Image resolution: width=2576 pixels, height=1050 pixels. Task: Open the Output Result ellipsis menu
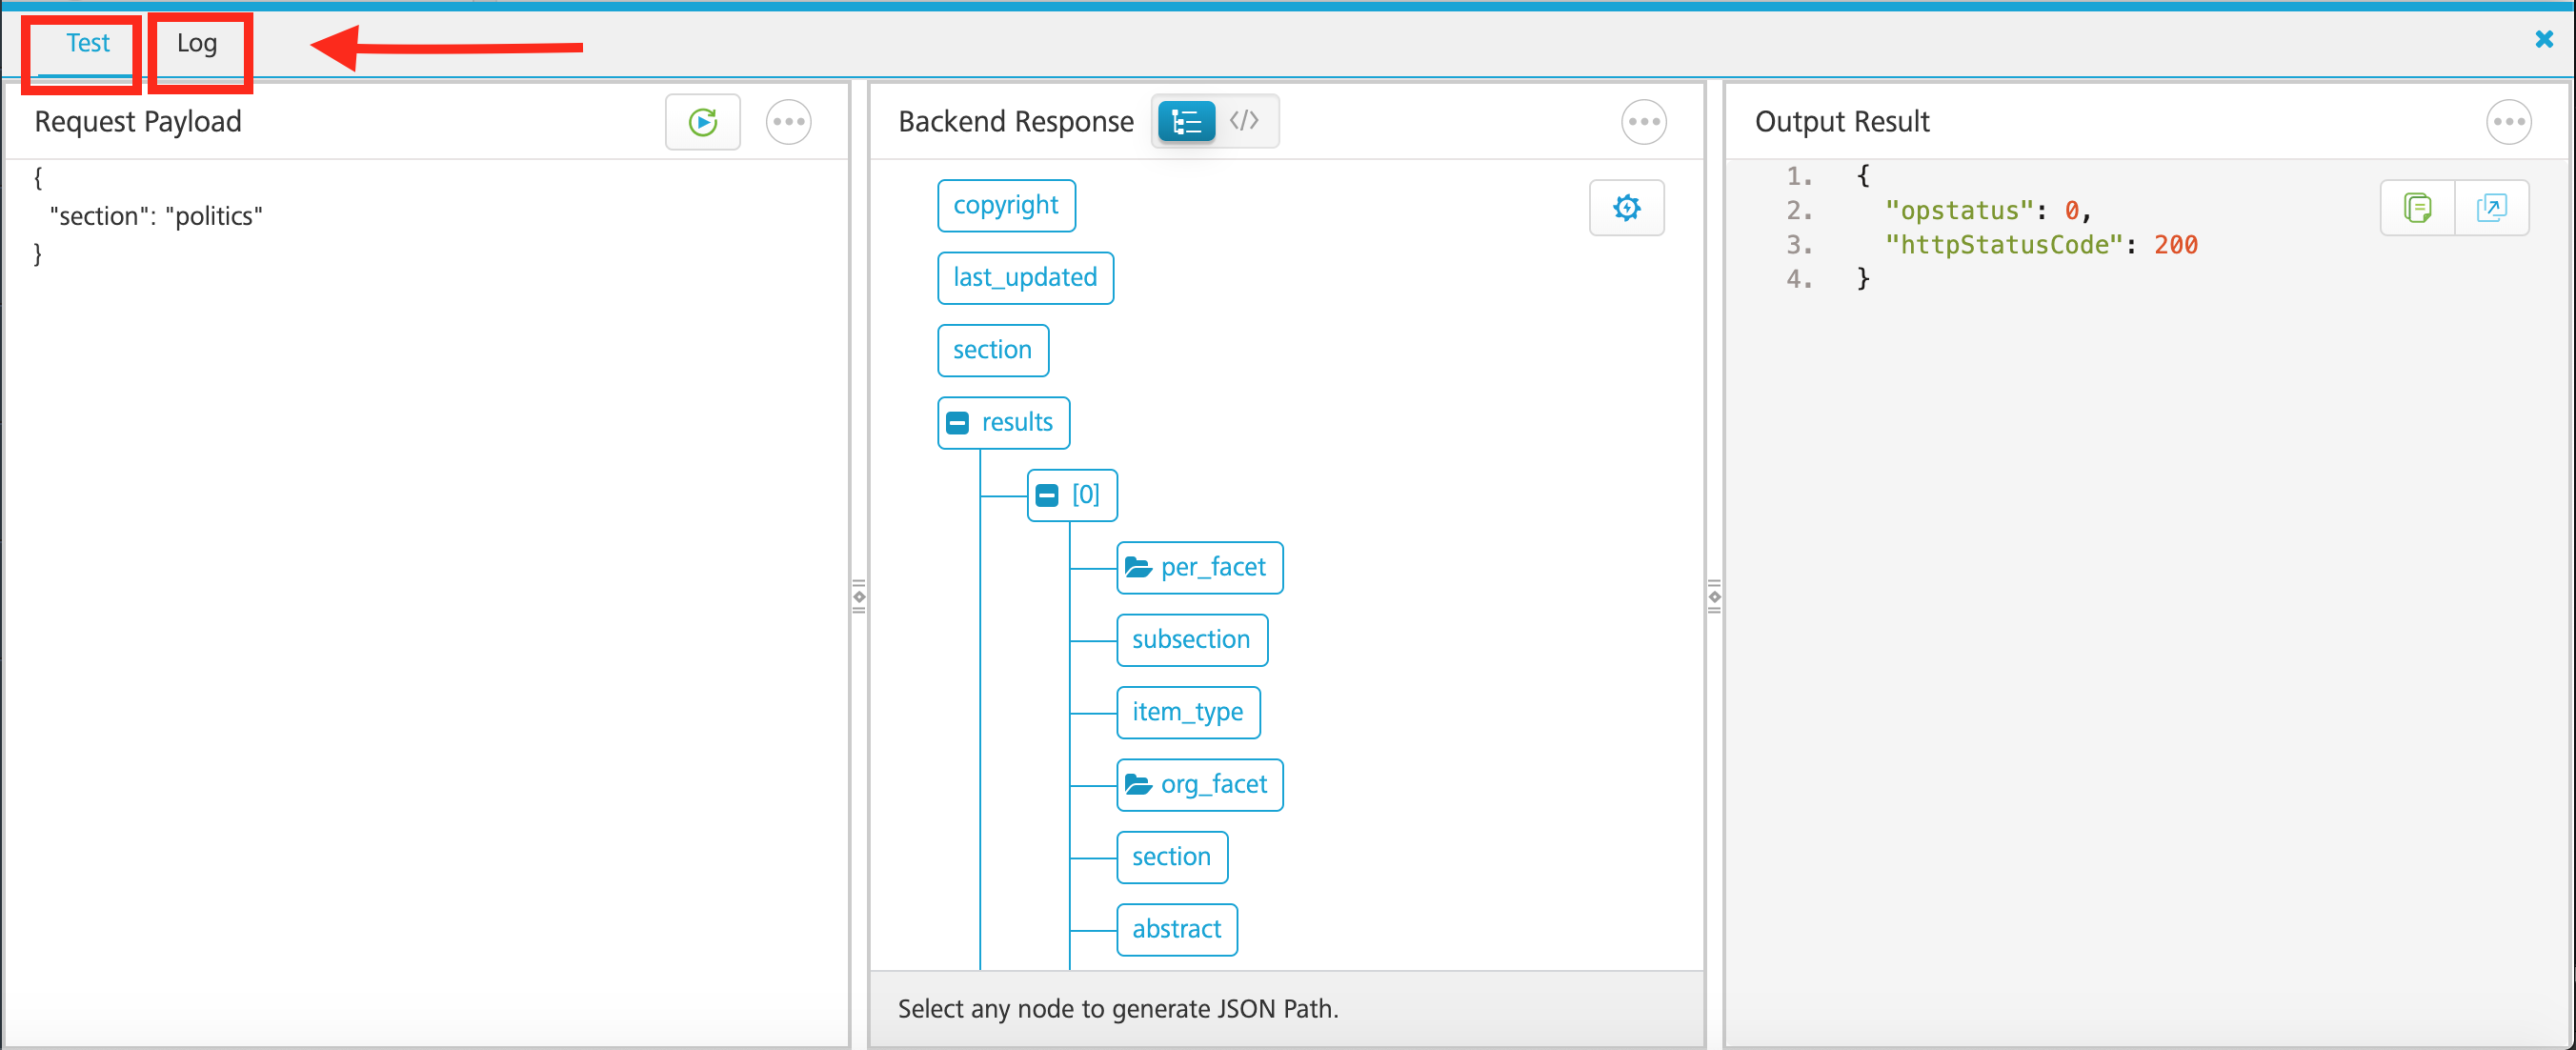[2510, 121]
